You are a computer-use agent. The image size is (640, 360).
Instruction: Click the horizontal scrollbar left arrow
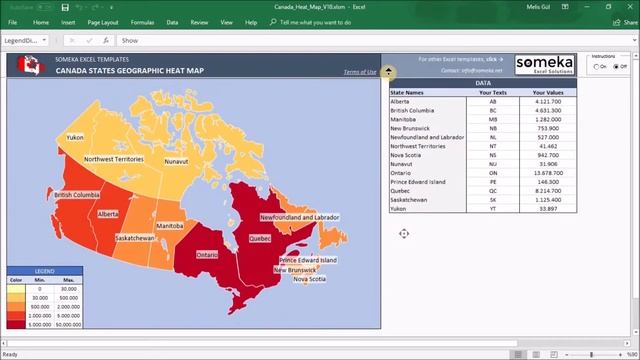(4, 343)
